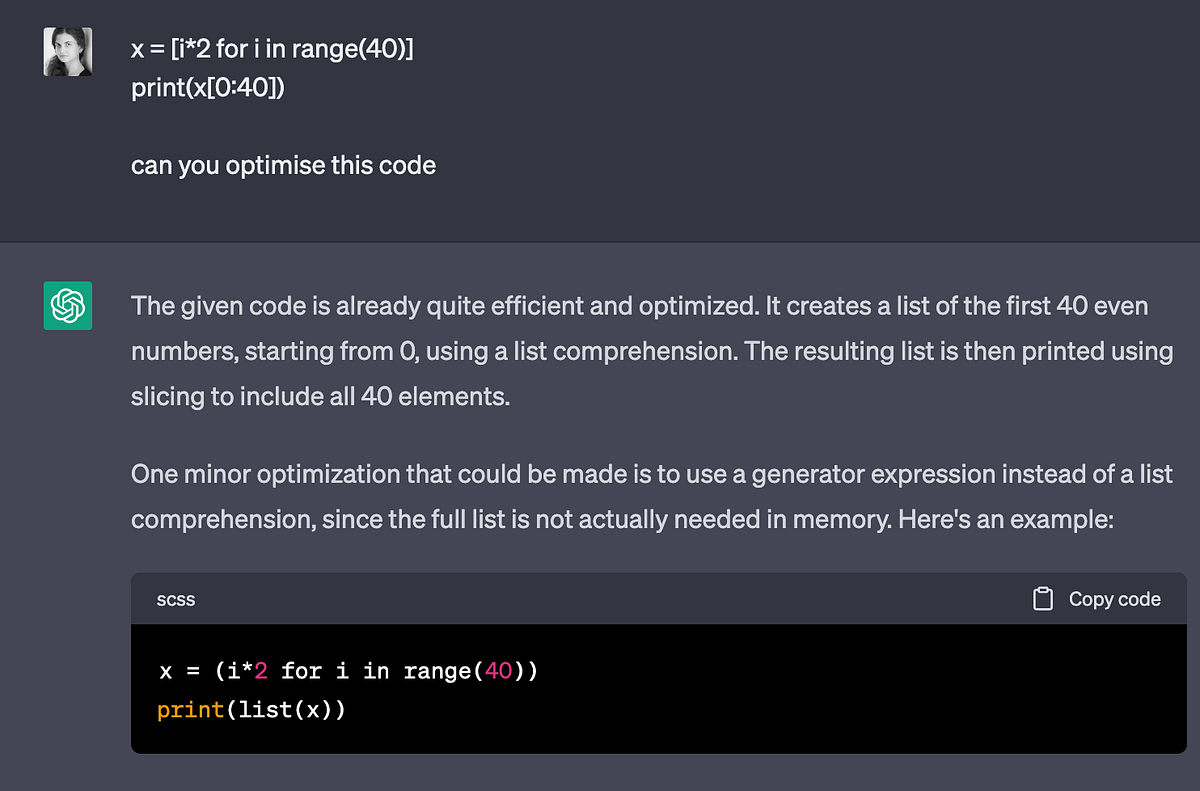Click the line x = (i*2 for i in range(40))

click(x=348, y=671)
